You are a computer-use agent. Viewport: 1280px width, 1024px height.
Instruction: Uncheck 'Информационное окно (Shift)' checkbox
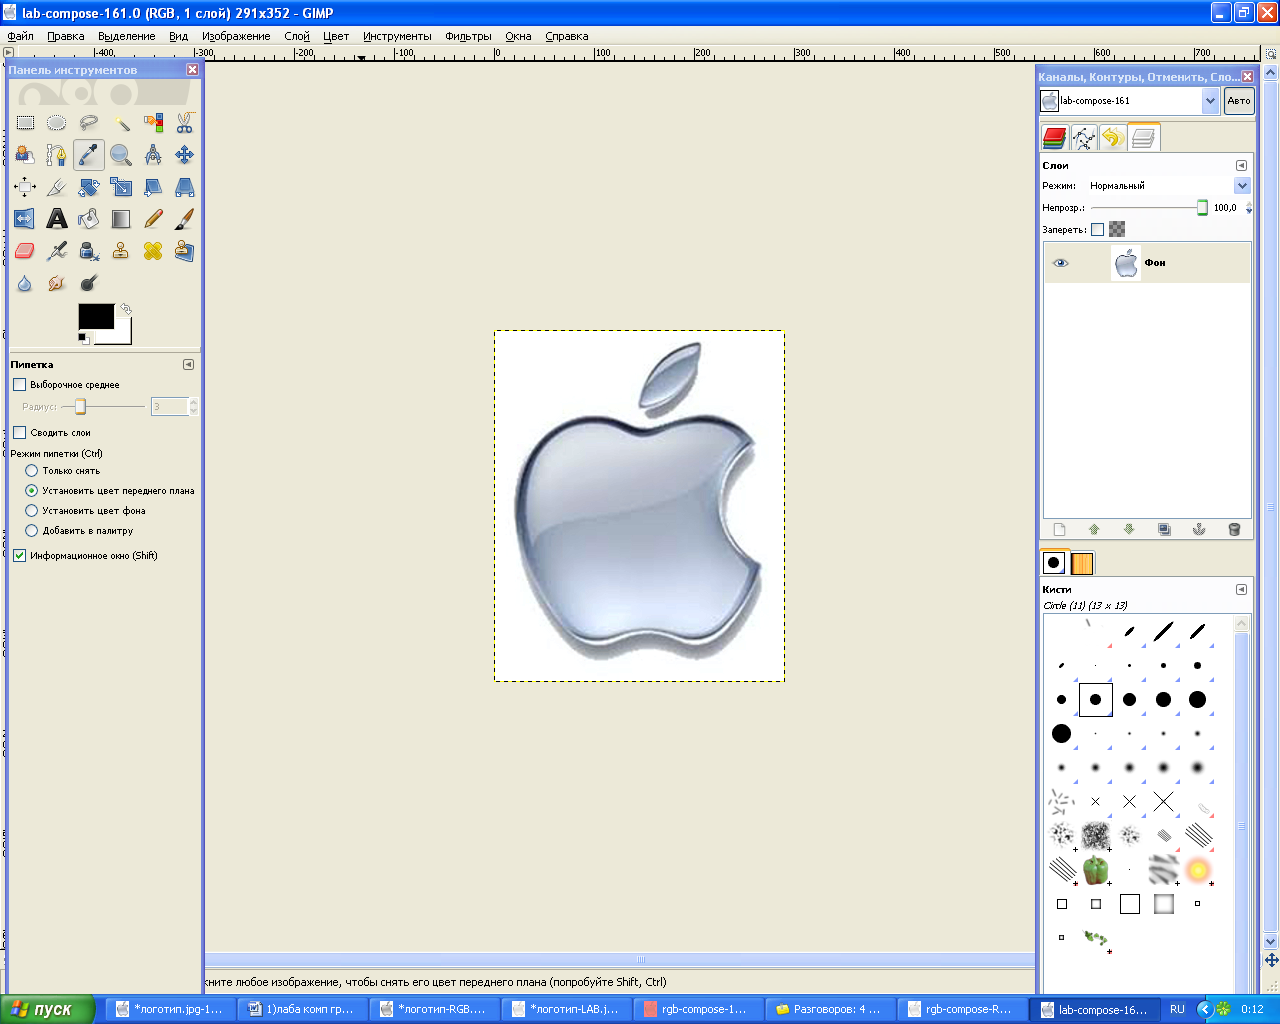[x=19, y=556]
